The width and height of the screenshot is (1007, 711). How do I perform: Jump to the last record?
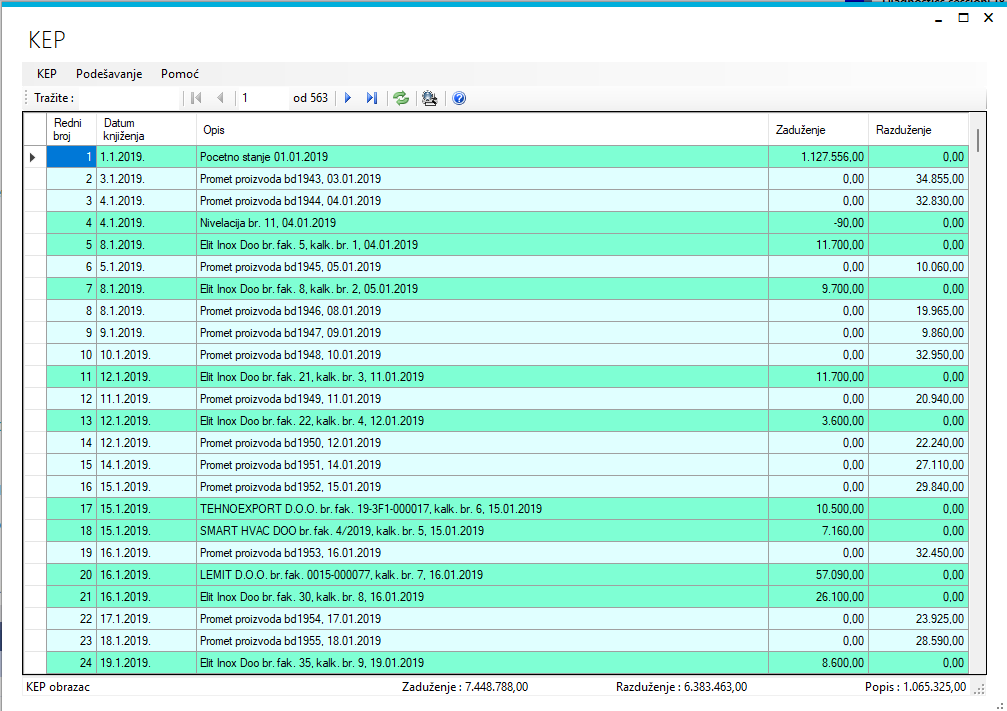pos(372,98)
